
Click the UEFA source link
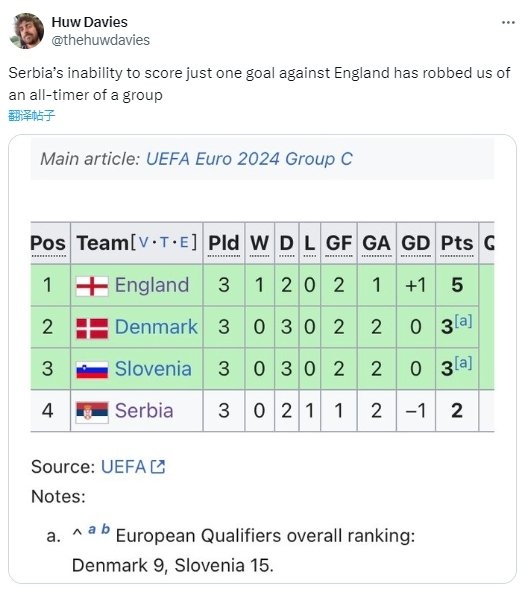pos(123,467)
